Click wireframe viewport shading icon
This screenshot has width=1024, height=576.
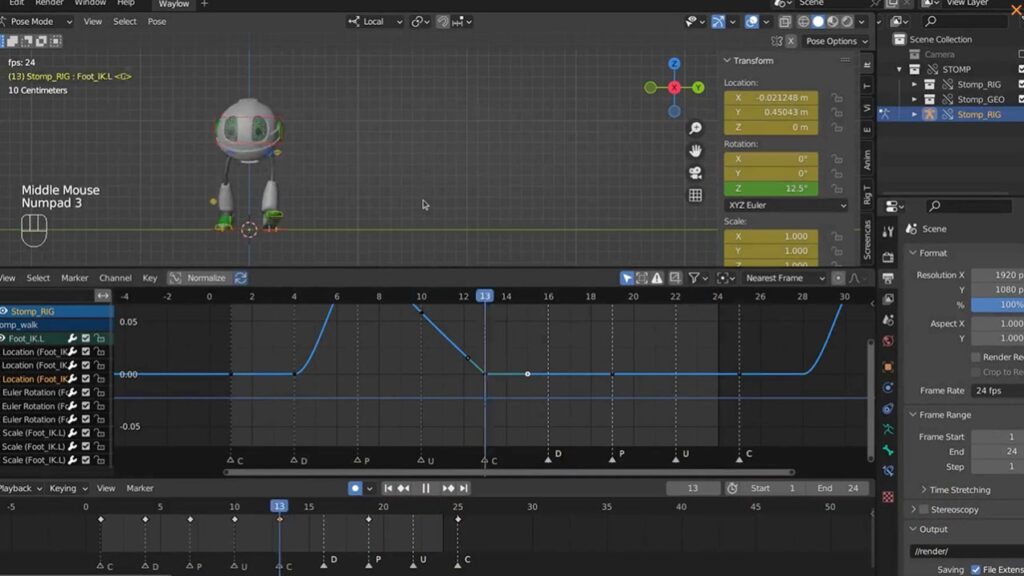click(x=804, y=22)
